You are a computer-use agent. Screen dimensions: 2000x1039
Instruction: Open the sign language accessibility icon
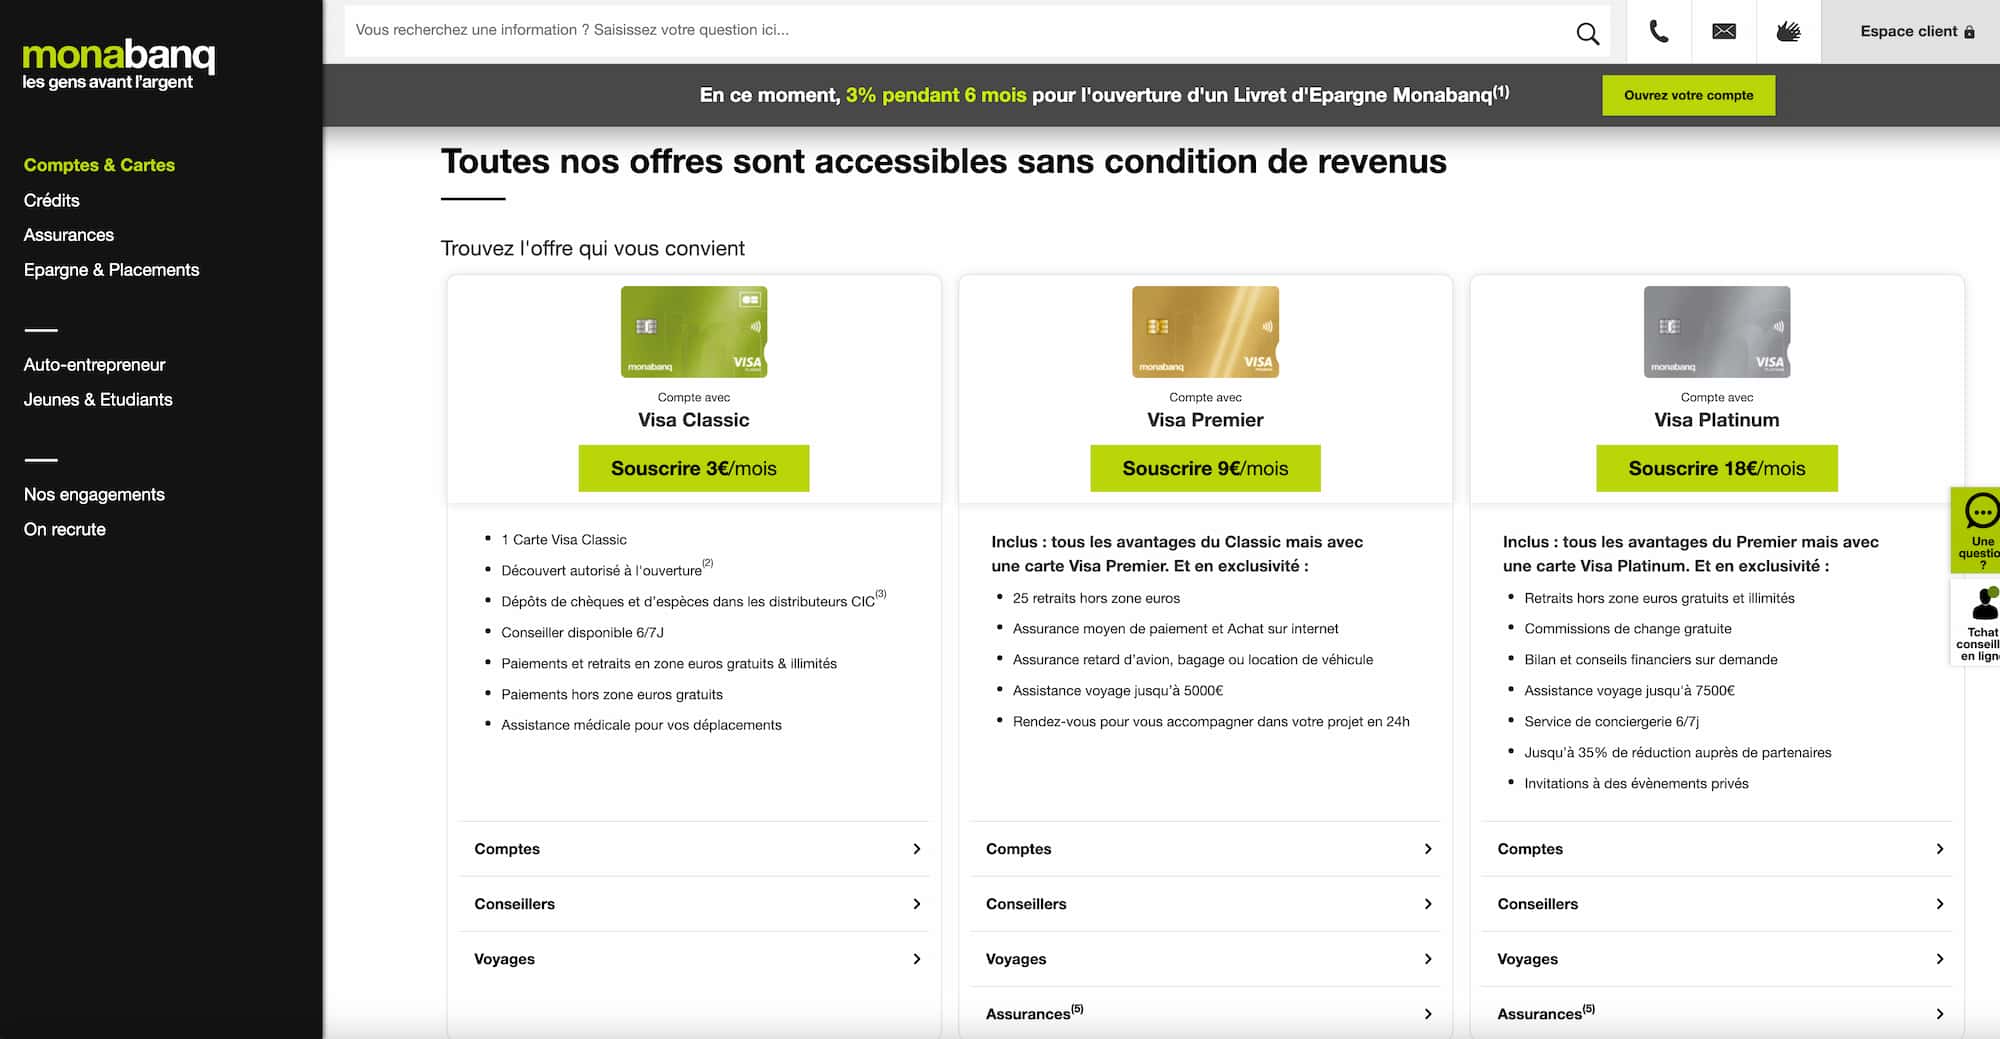pos(1788,32)
